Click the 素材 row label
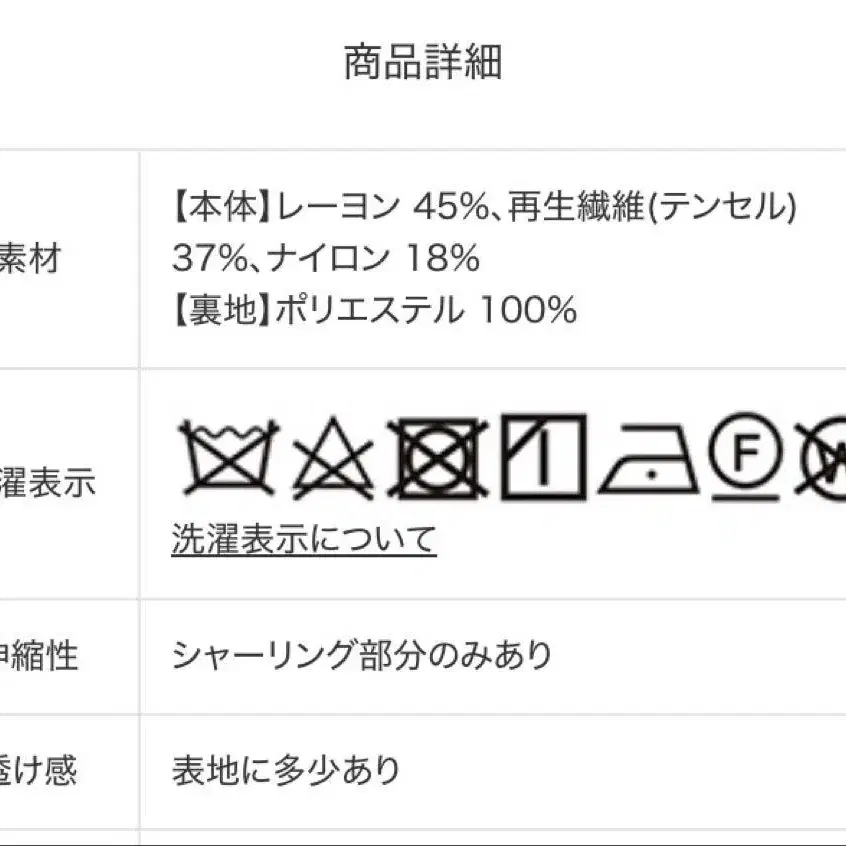The width and height of the screenshot is (846, 846). (30, 258)
